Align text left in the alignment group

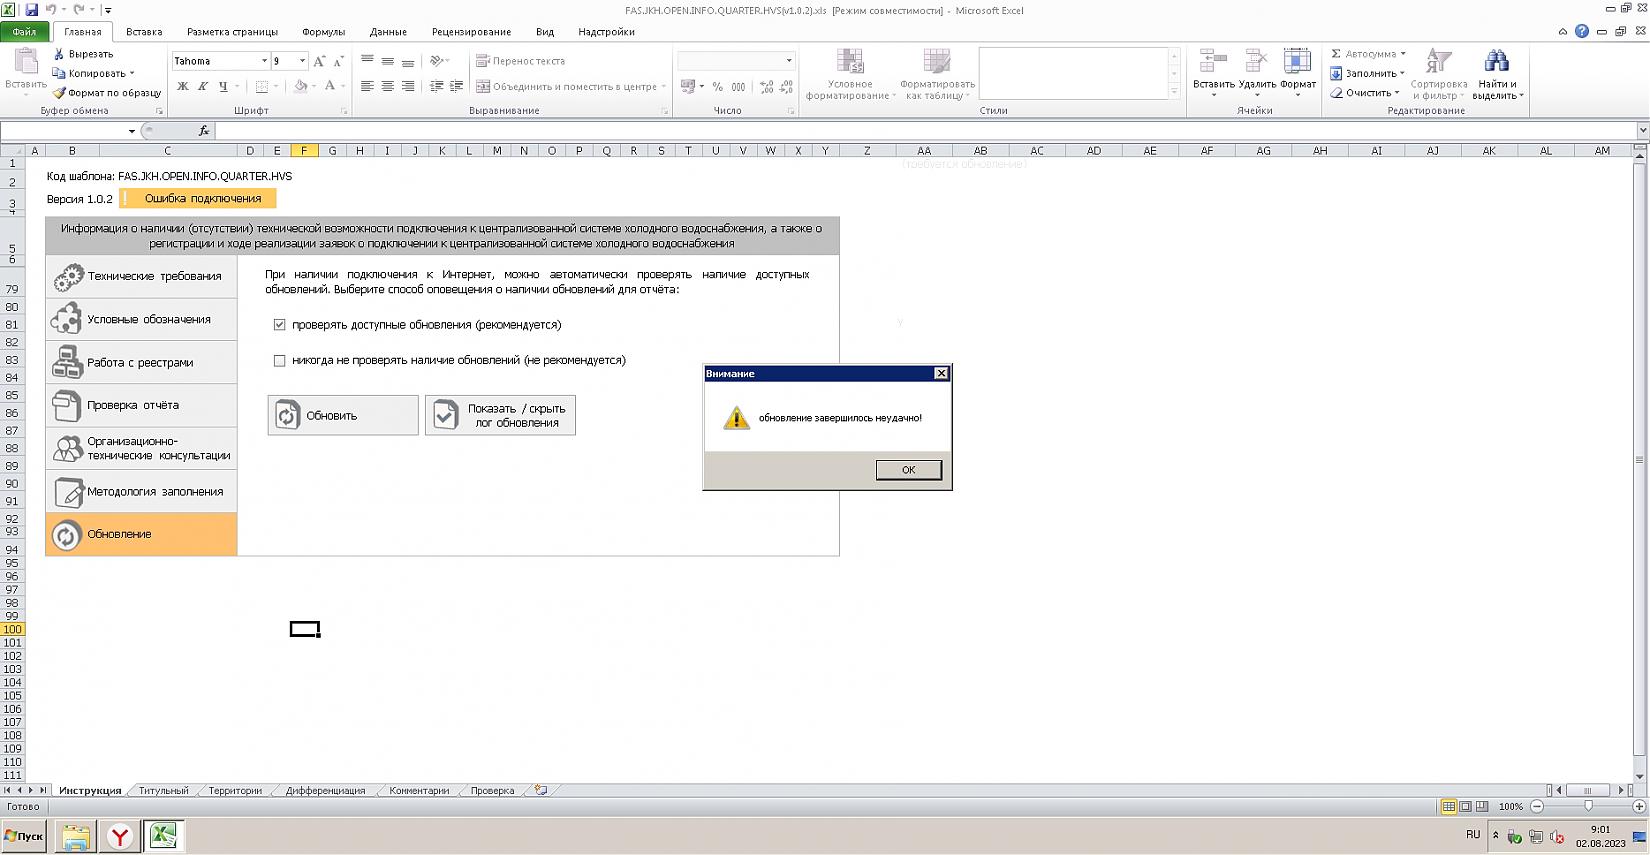pos(367,87)
